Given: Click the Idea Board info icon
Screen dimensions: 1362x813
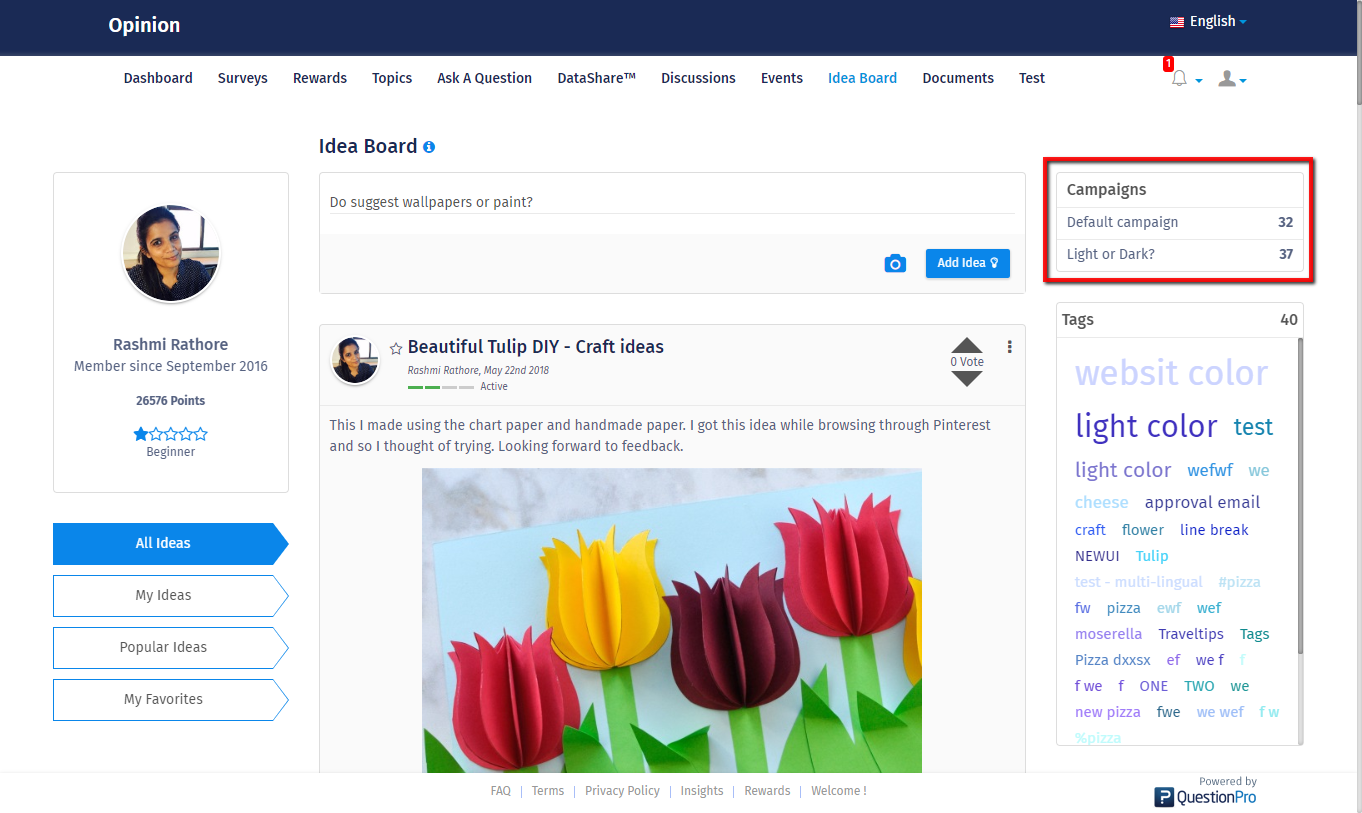Looking at the screenshot, I should click(x=429, y=147).
